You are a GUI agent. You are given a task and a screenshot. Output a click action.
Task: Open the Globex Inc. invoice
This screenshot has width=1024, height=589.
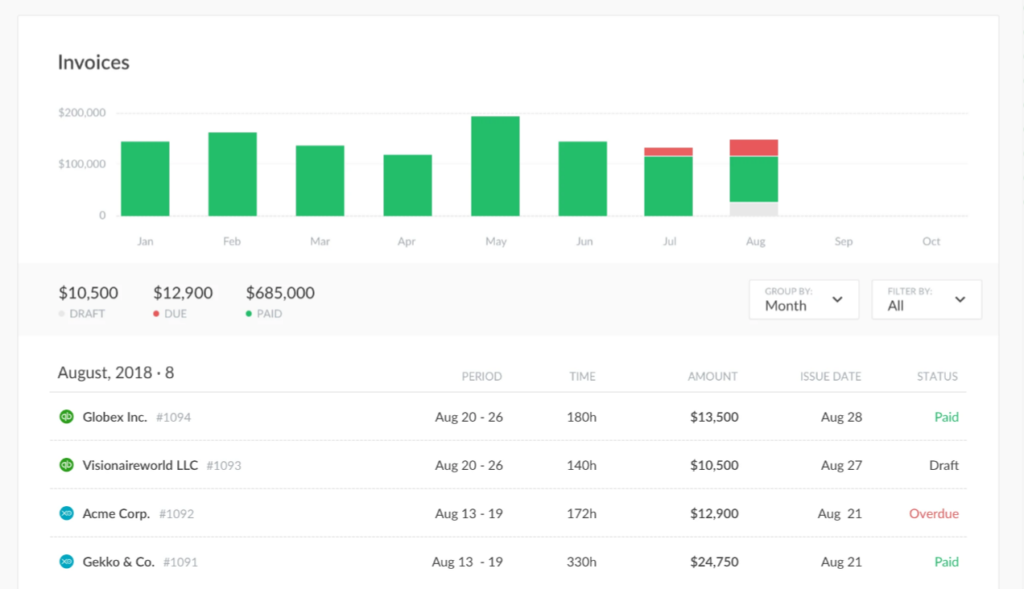(x=114, y=417)
